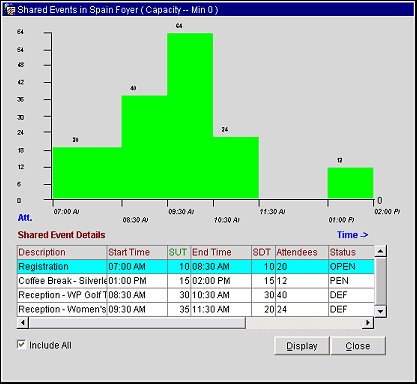Click the window icon in title bar
Image resolution: width=417 pixels, height=384 pixels.
tap(10, 10)
